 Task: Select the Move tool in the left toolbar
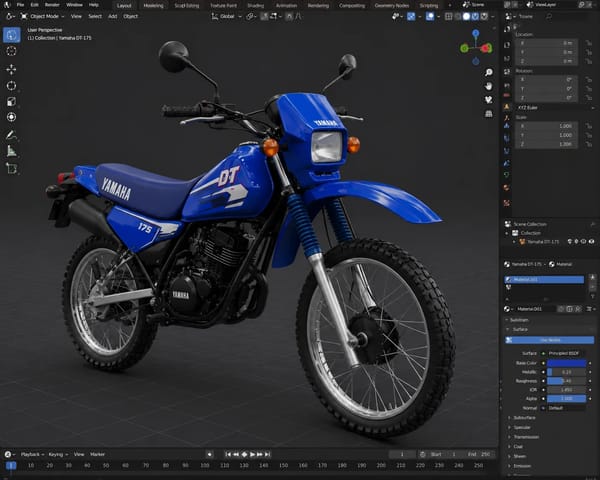click(11, 69)
